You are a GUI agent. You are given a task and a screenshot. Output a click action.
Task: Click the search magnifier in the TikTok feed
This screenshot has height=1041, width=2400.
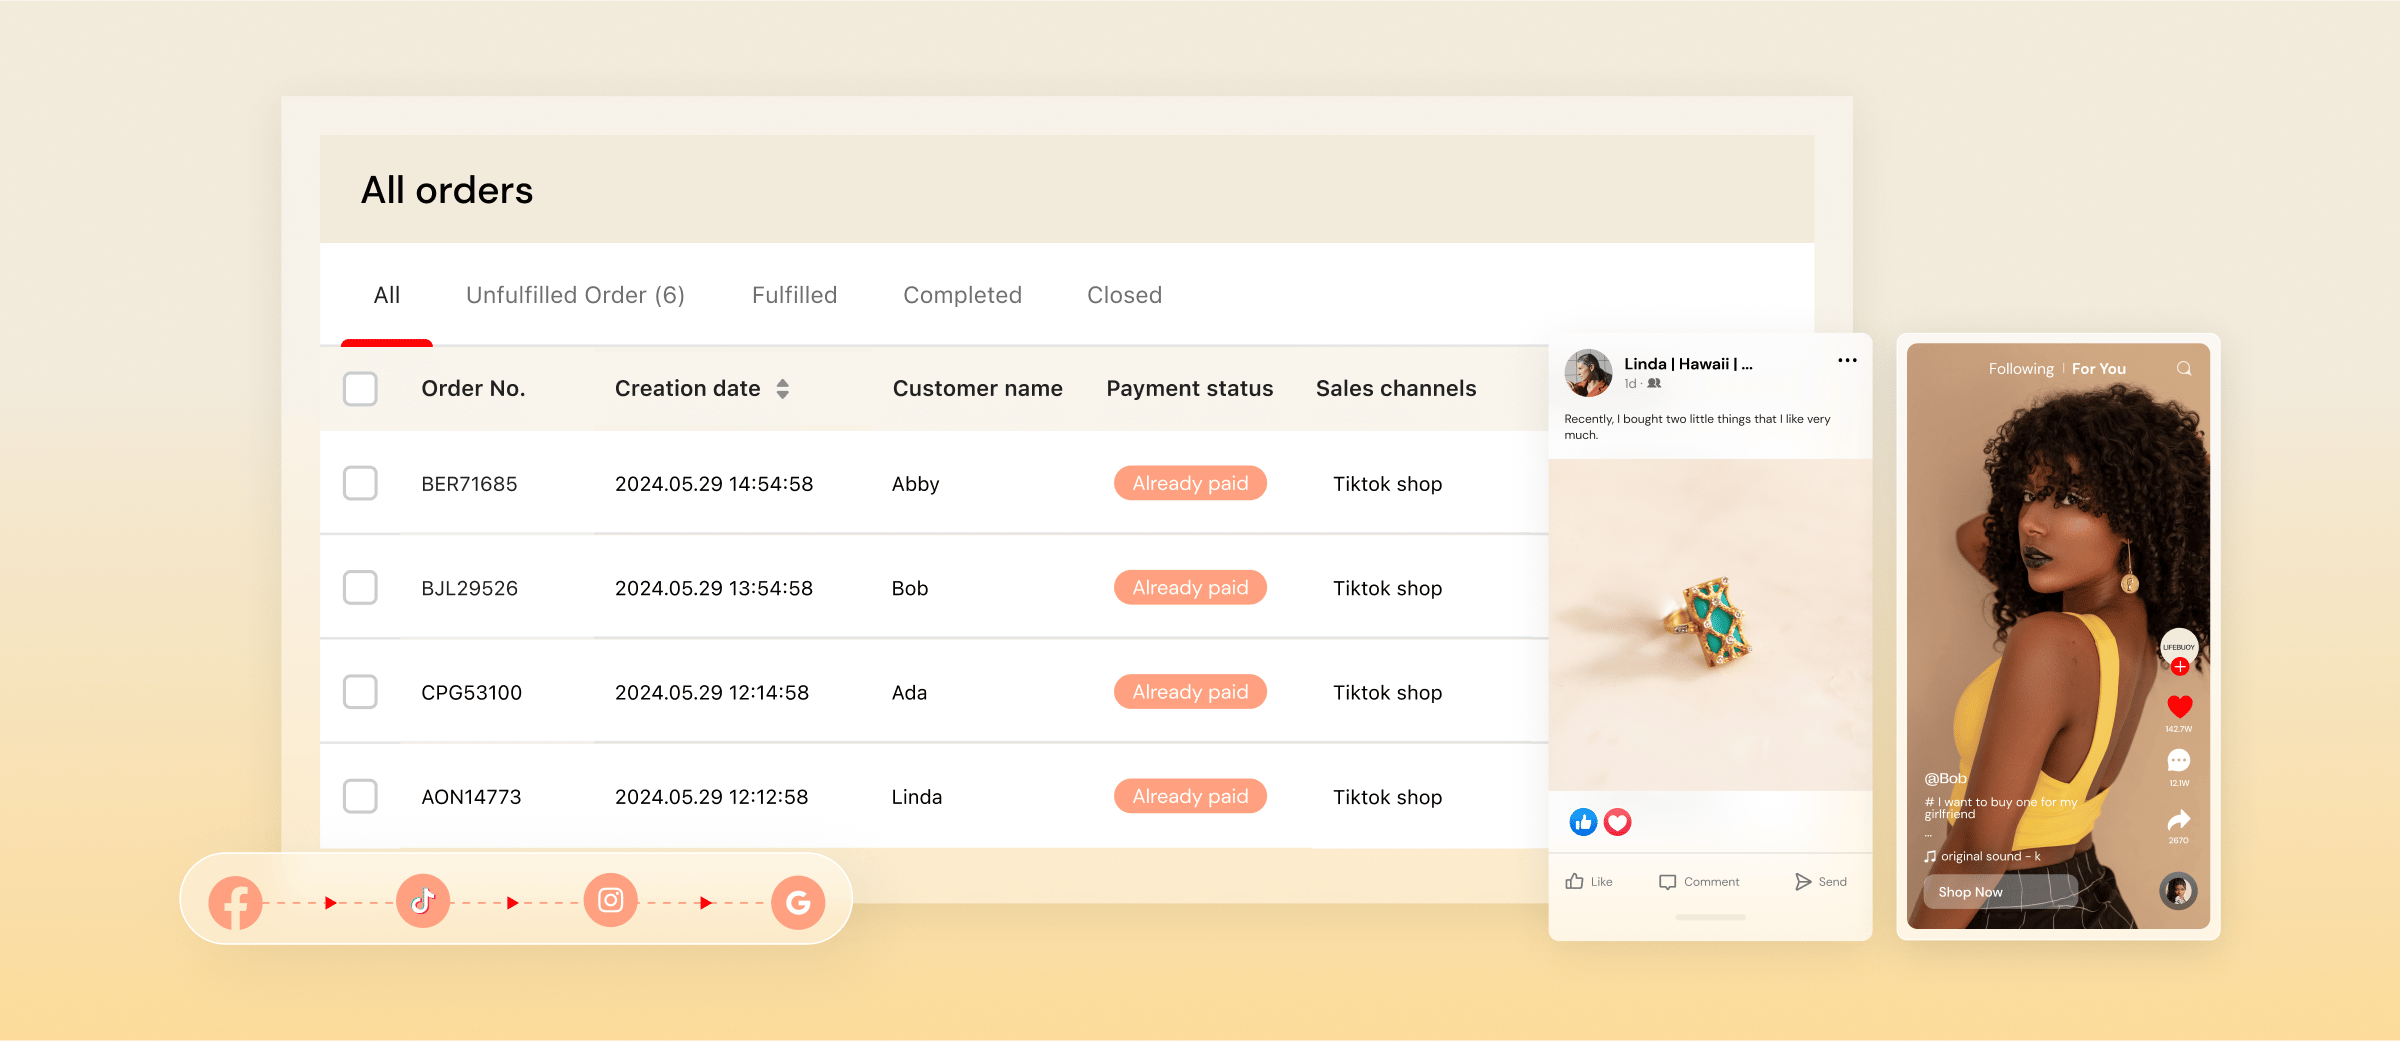click(x=2184, y=369)
